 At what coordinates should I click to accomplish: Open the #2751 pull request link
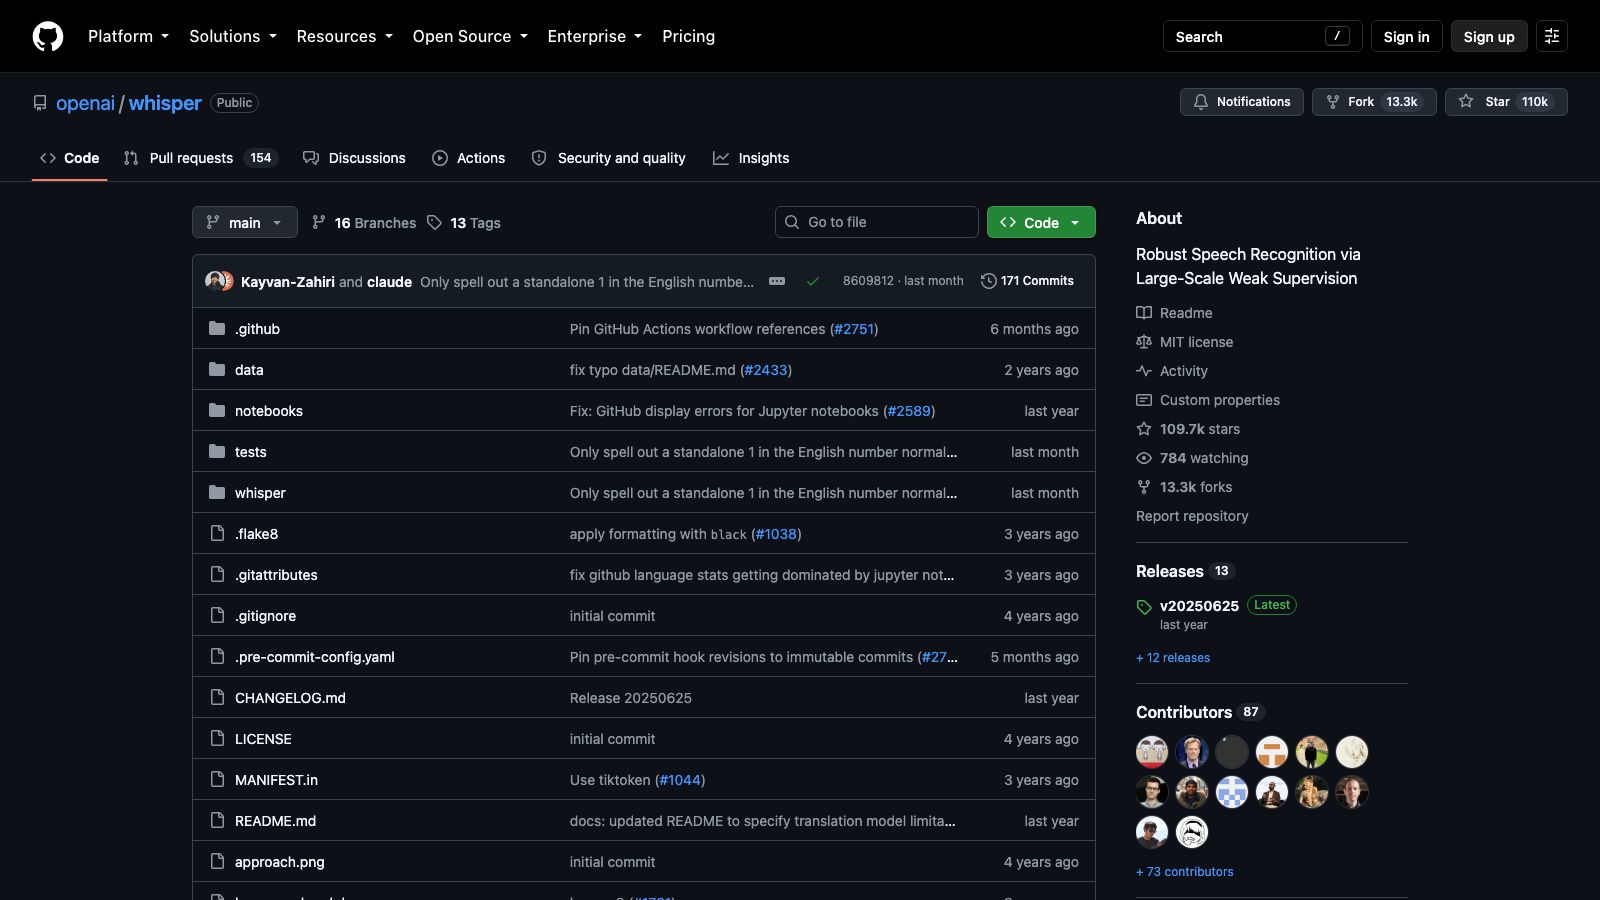(854, 329)
